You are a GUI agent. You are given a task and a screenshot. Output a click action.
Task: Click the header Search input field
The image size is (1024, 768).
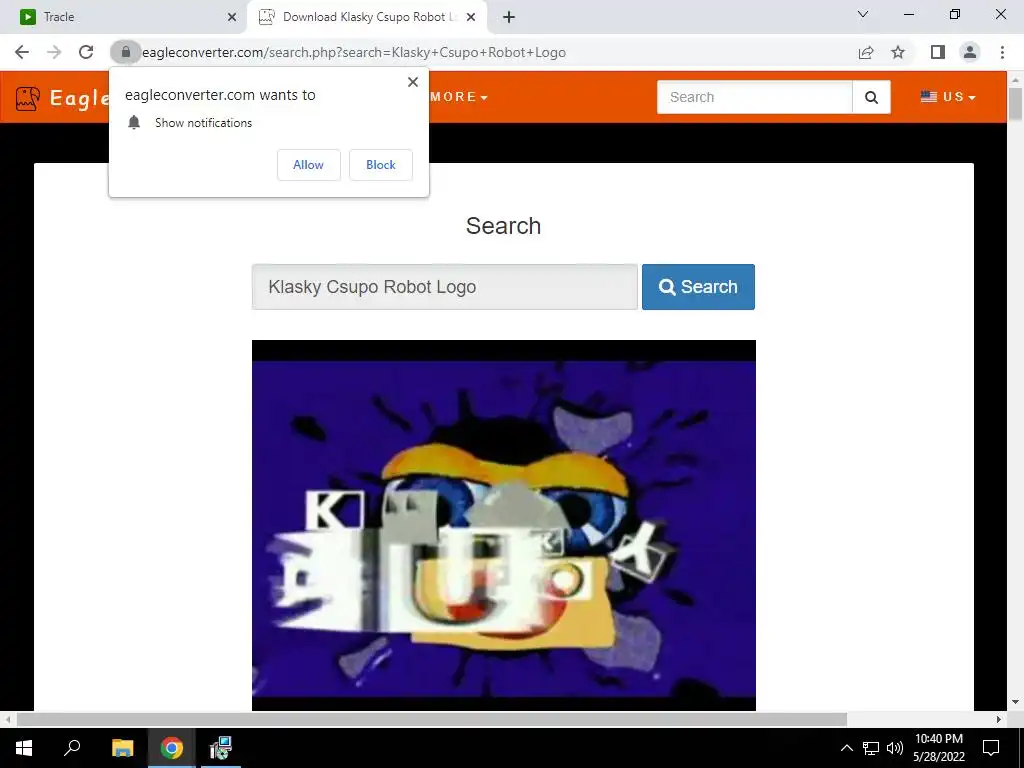754,97
